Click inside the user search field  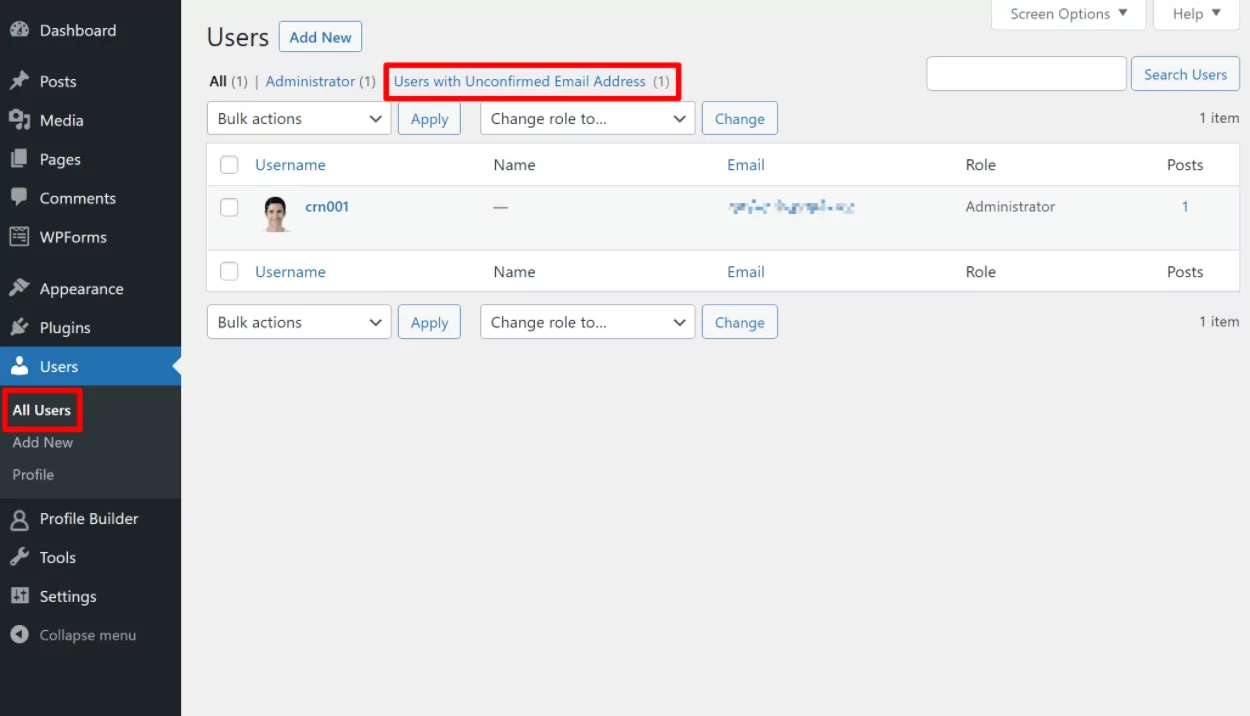[x=1026, y=74]
